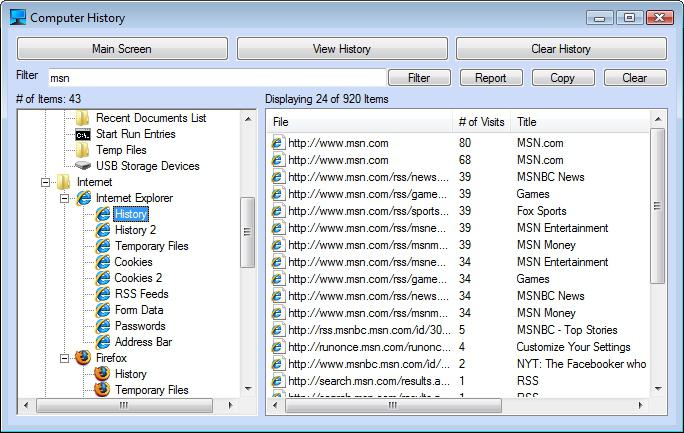Viewport: 684px width, 433px height.
Task: Click the Start Run Entries console icon
Action: pos(82,134)
